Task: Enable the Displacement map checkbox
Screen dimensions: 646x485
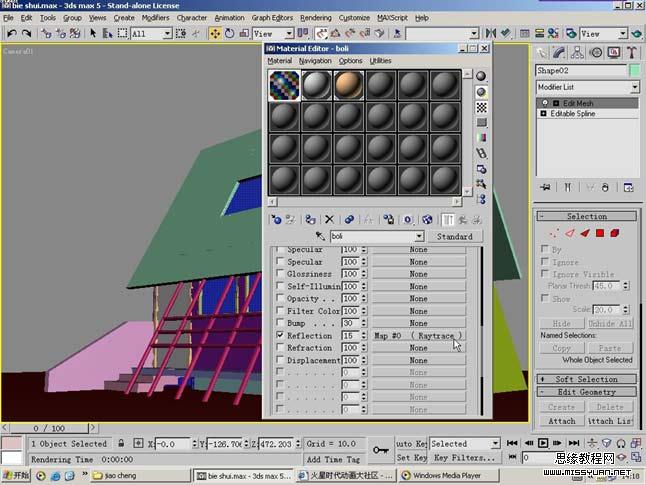Action: point(280,360)
